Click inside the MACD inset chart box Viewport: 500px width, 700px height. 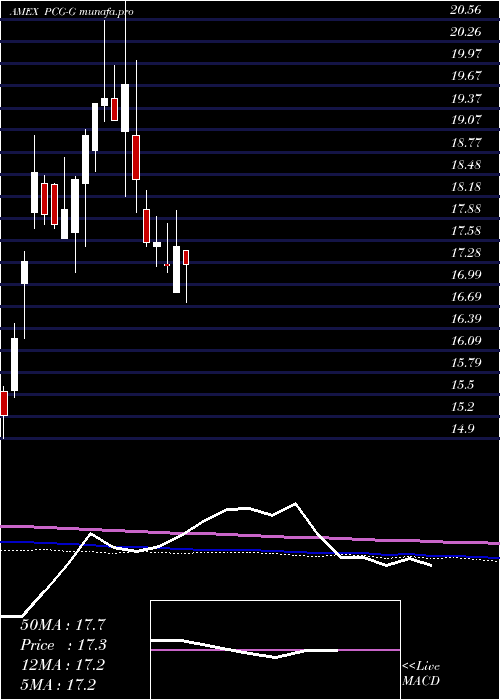(x=275, y=650)
